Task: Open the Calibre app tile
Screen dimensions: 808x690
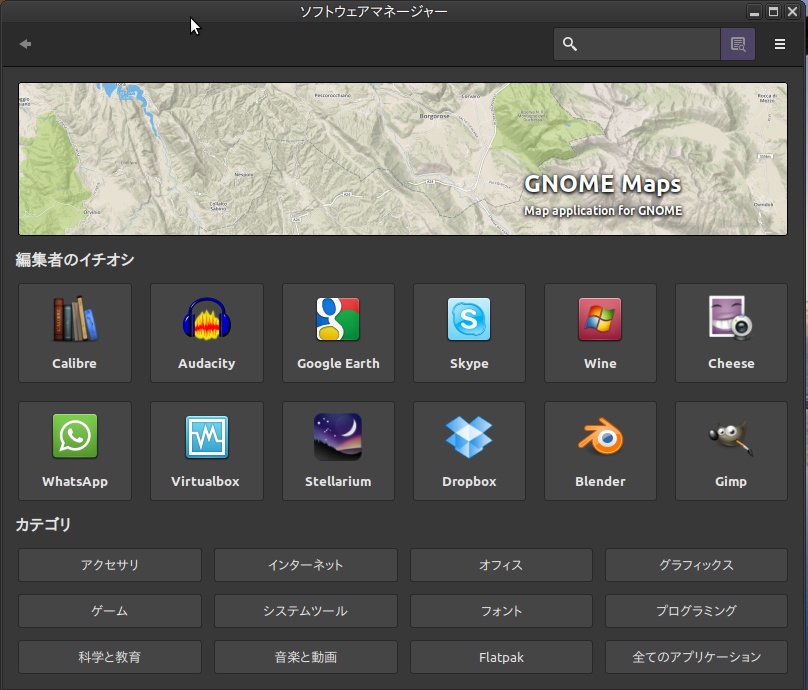Action: [x=75, y=333]
